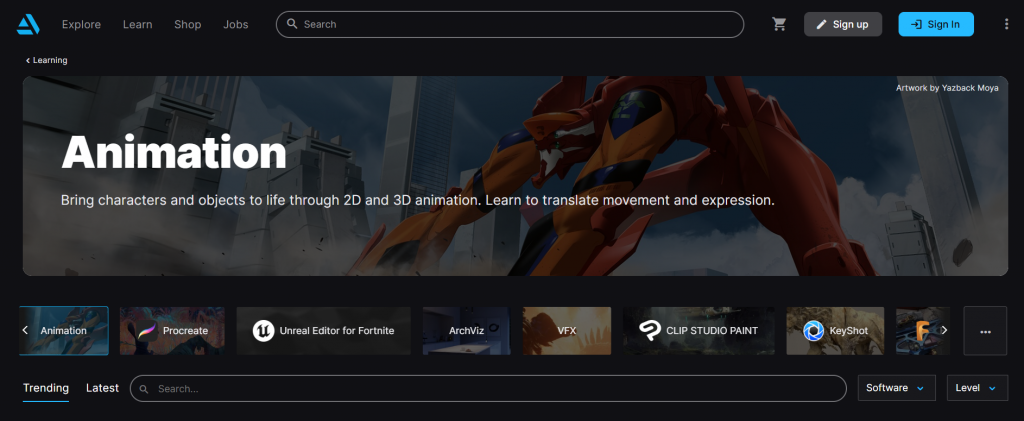Click the KeyShot logo icon
The height and width of the screenshot is (421, 1024).
814,331
